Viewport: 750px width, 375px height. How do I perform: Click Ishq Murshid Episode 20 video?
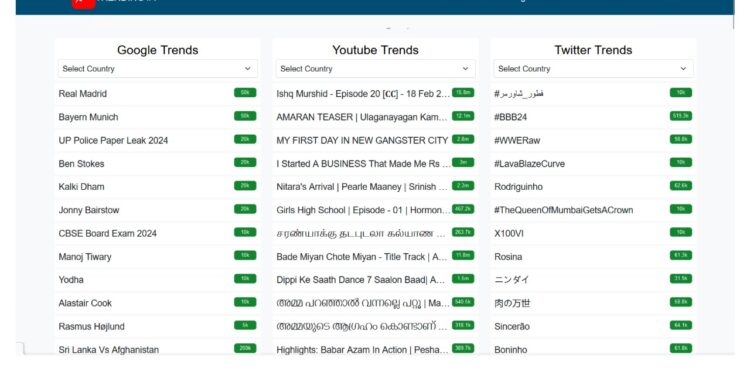(x=363, y=94)
